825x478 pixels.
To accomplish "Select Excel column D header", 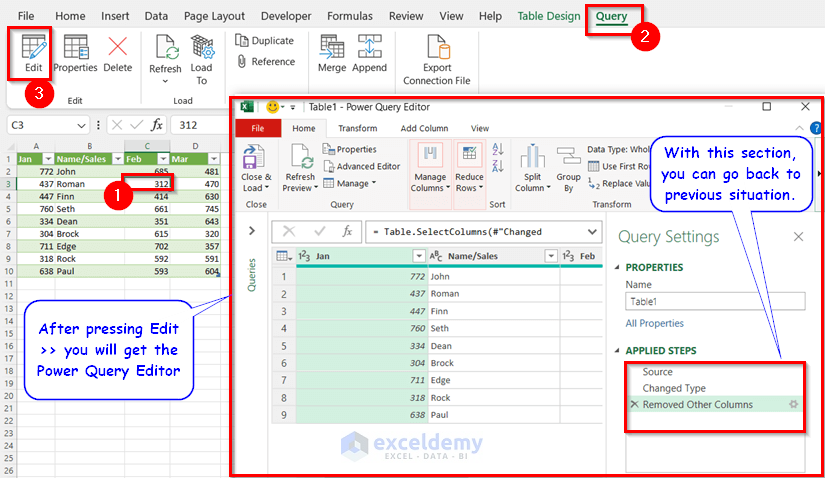I will (195, 146).
